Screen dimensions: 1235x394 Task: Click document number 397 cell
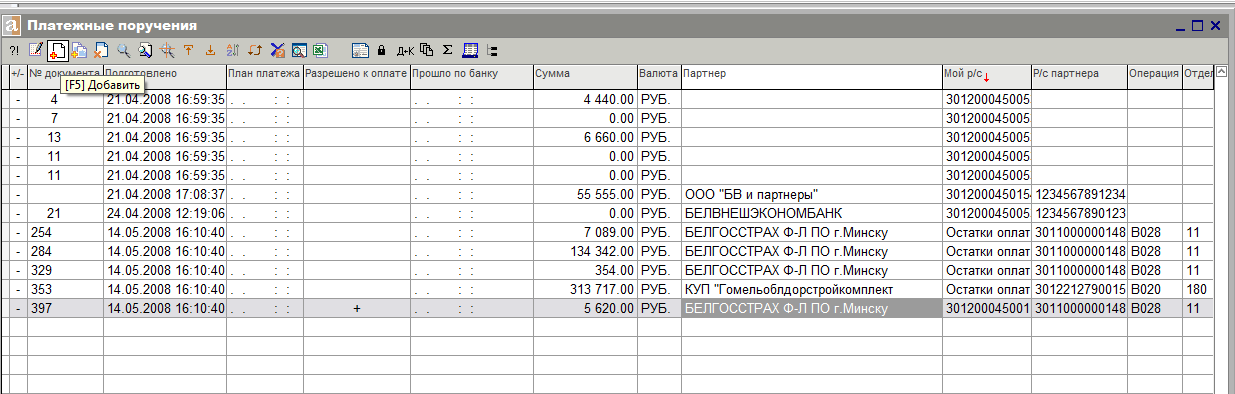pos(65,308)
